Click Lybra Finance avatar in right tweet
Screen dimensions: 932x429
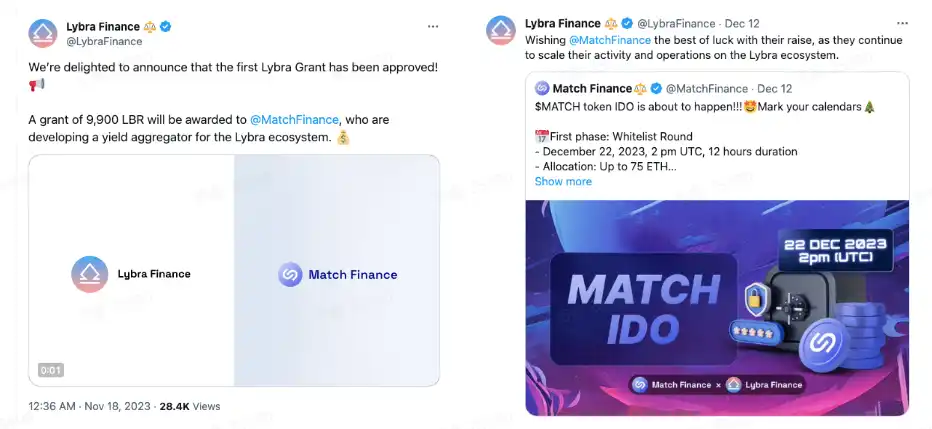(x=501, y=31)
